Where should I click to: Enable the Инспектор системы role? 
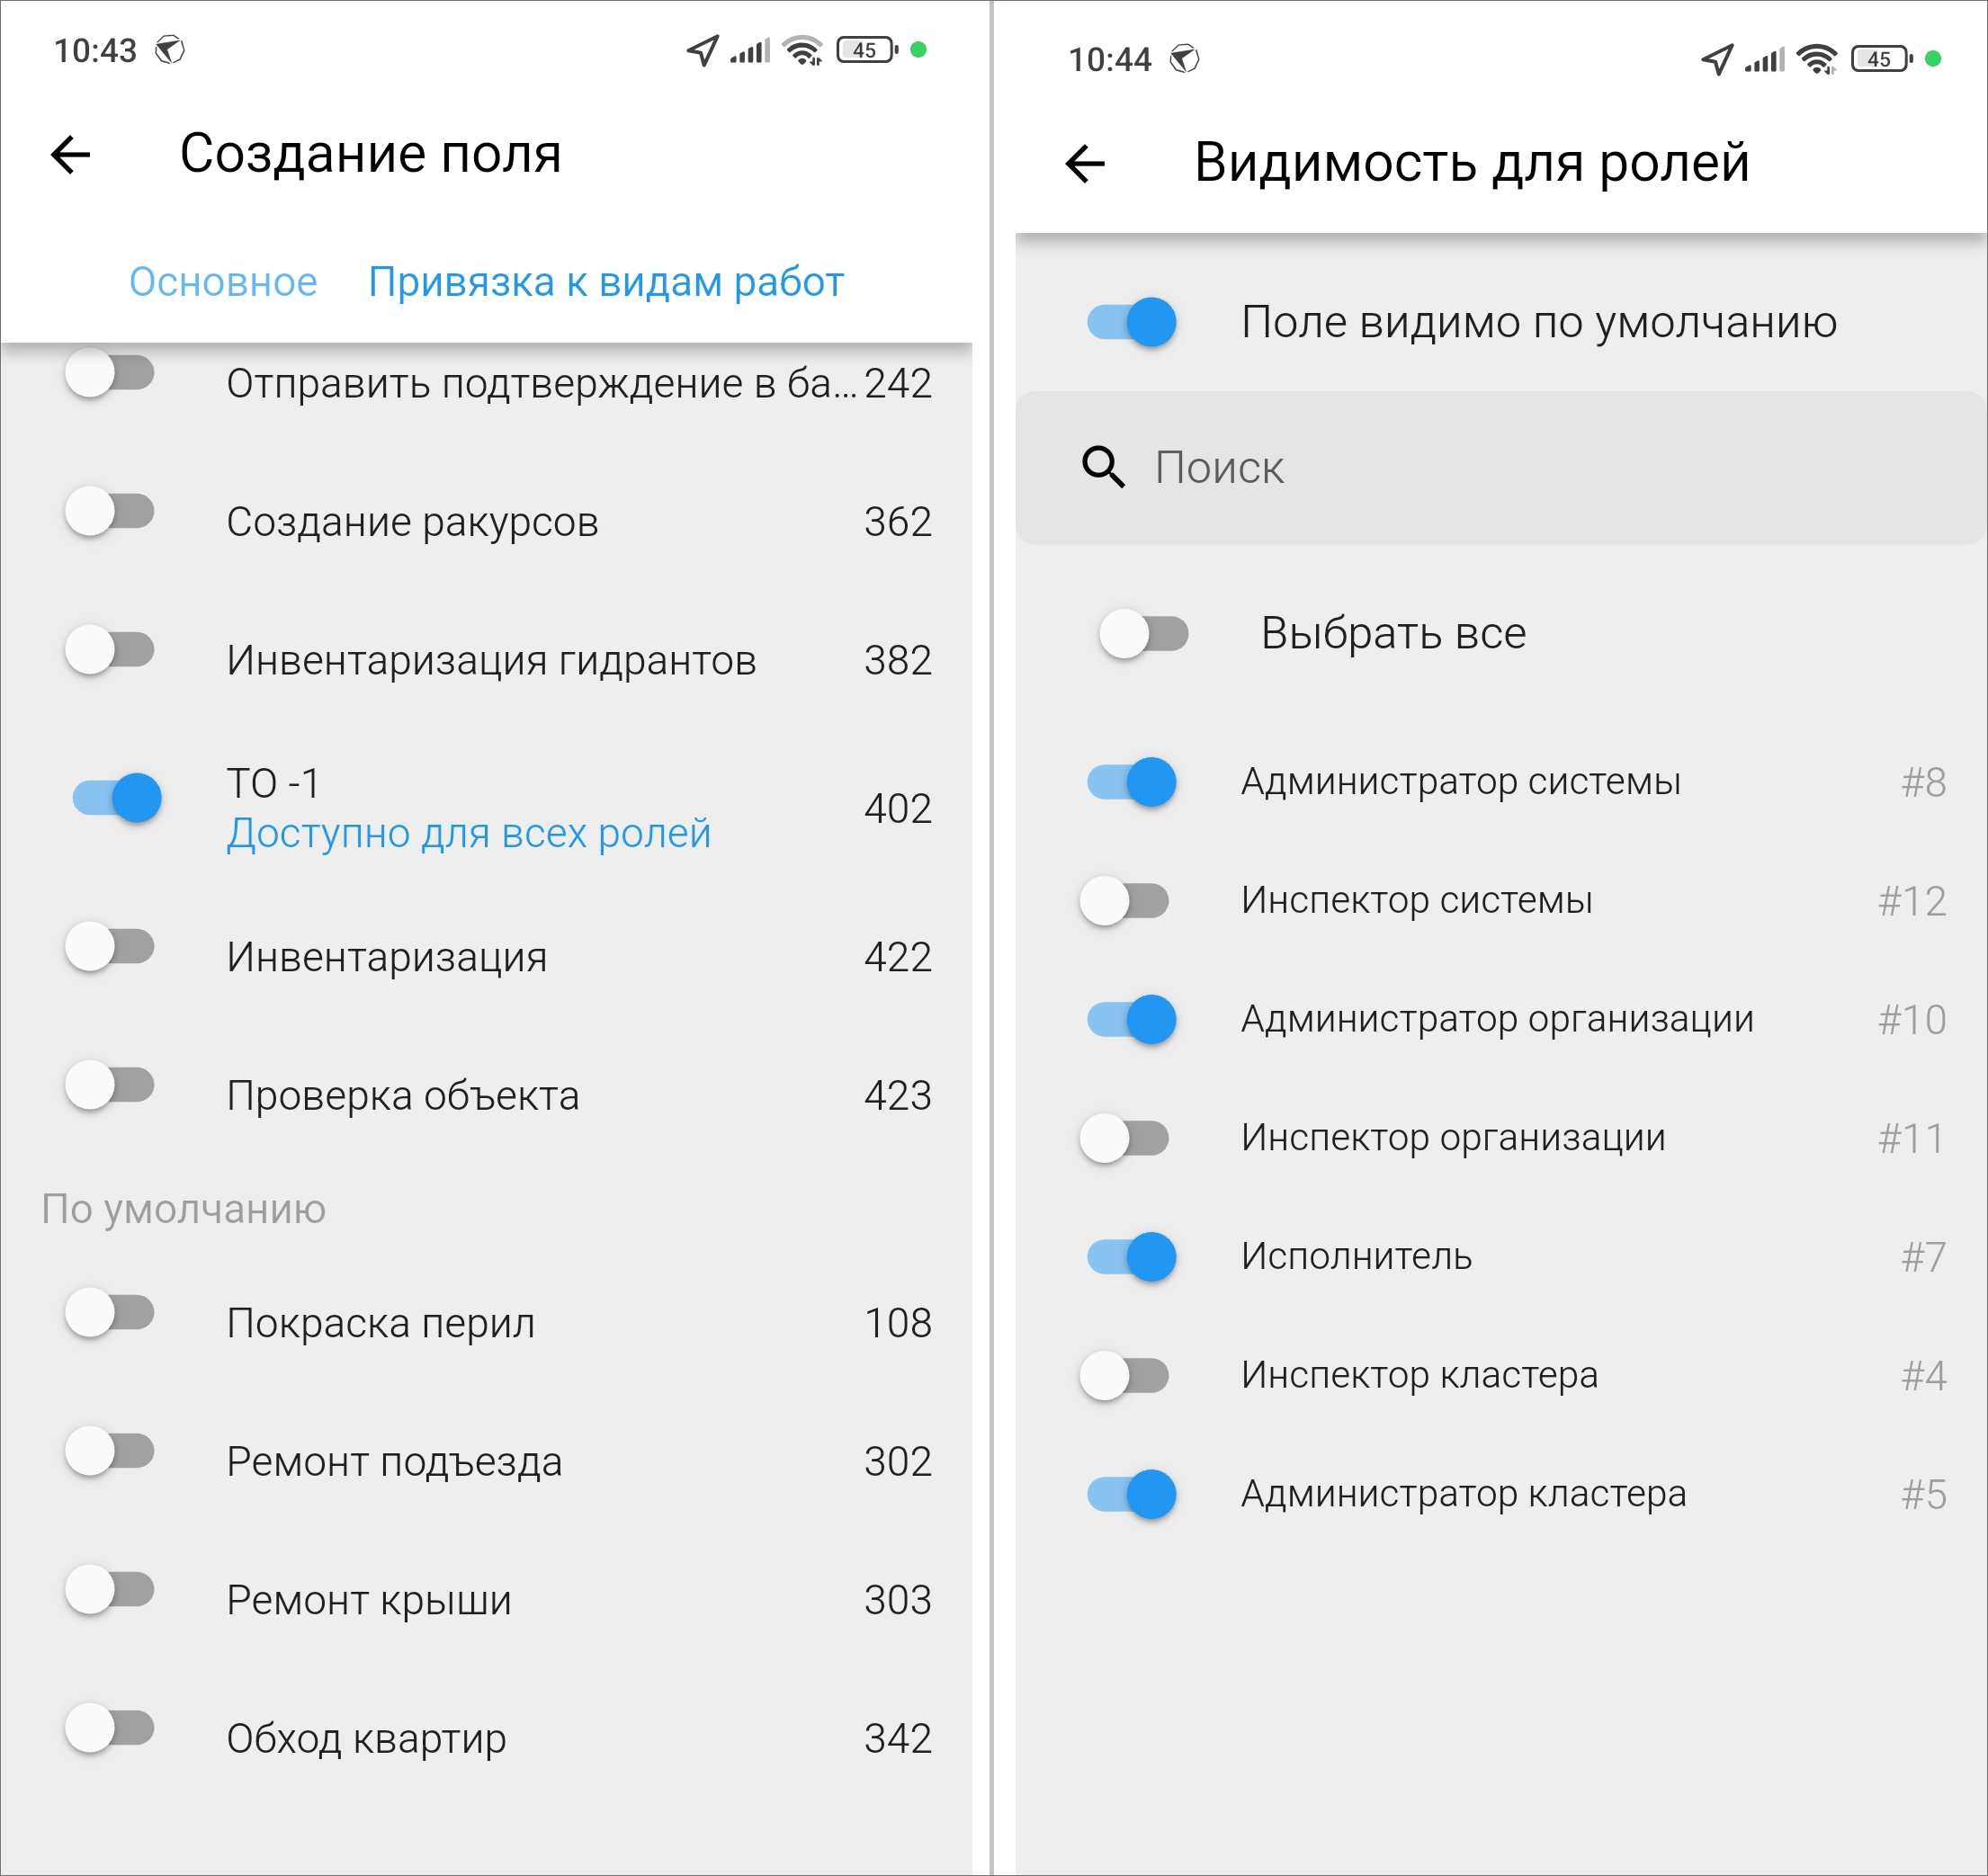point(1124,900)
